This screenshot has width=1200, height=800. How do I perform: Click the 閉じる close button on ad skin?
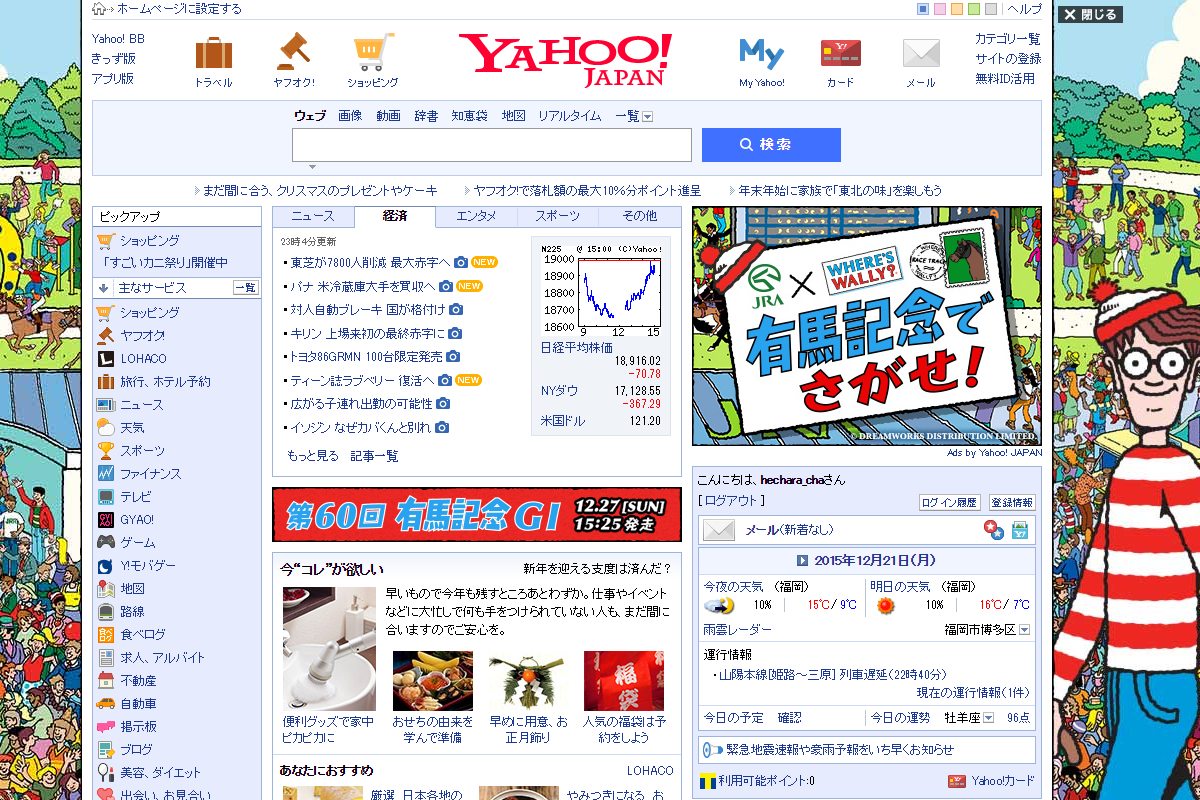[1091, 15]
